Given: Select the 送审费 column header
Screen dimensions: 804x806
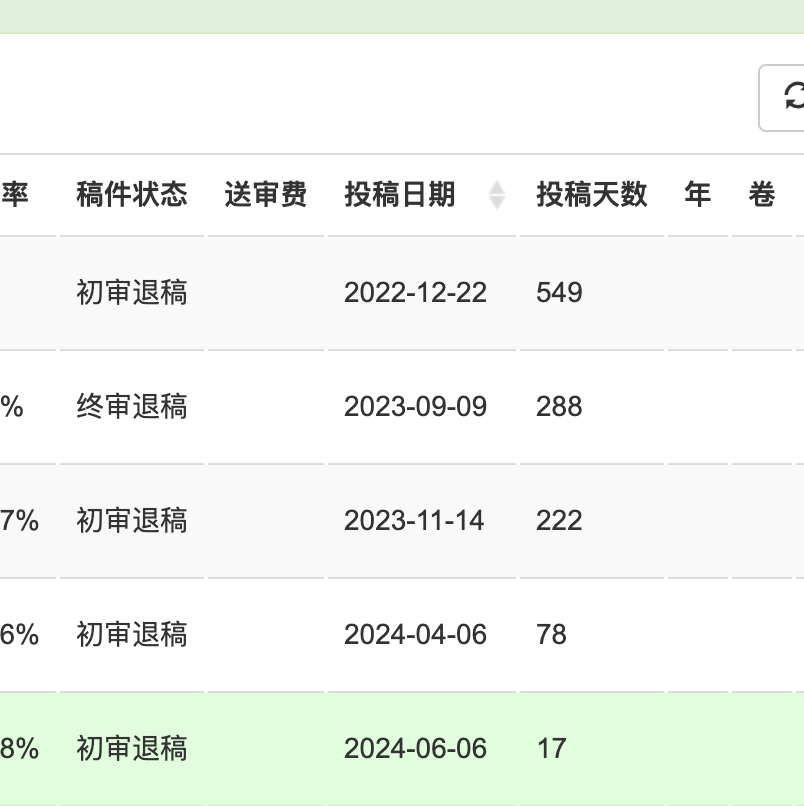Looking at the screenshot, I should coord(266,194).
